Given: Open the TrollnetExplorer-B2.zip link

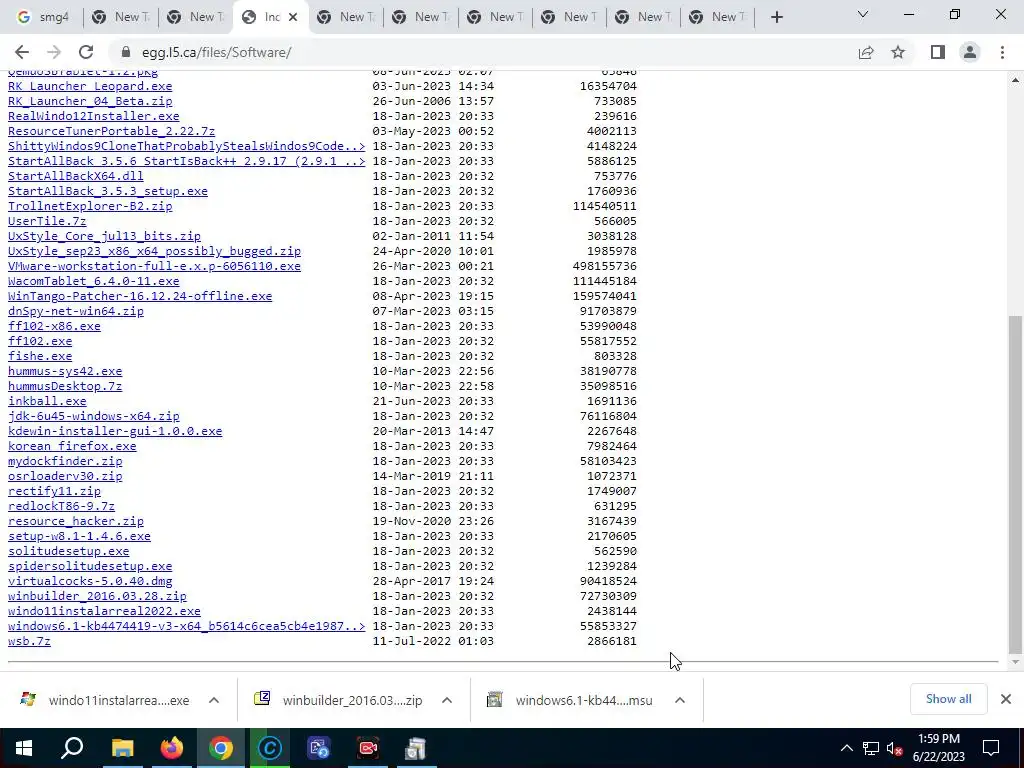Looking at the screenshot, I should point(90,206).
